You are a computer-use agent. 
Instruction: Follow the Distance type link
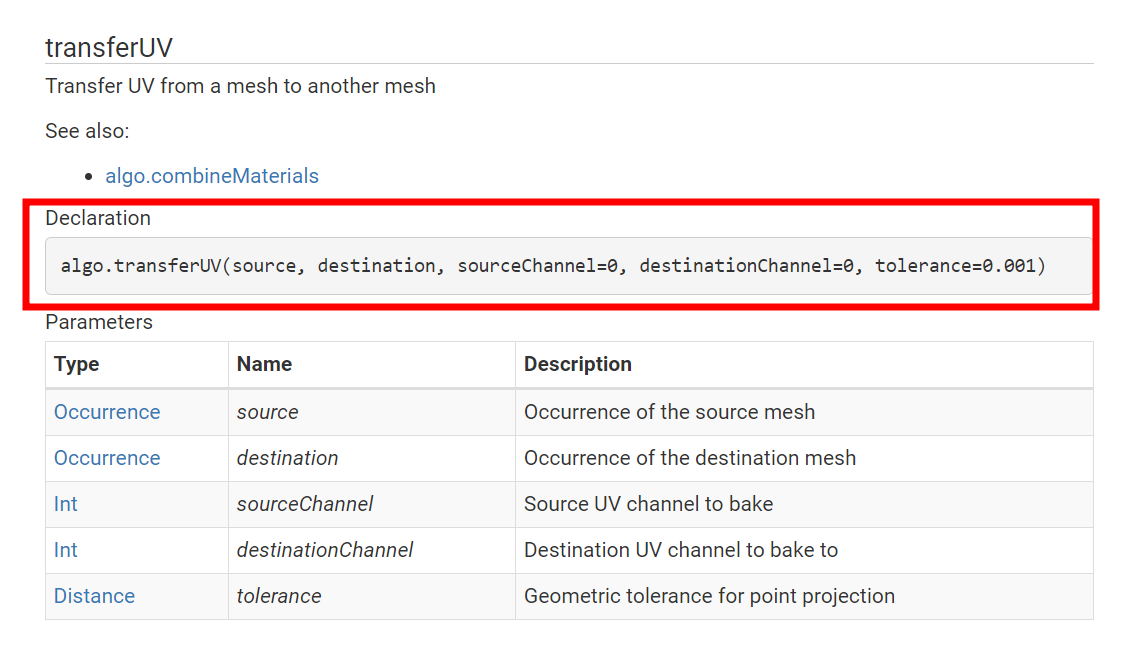94,596
